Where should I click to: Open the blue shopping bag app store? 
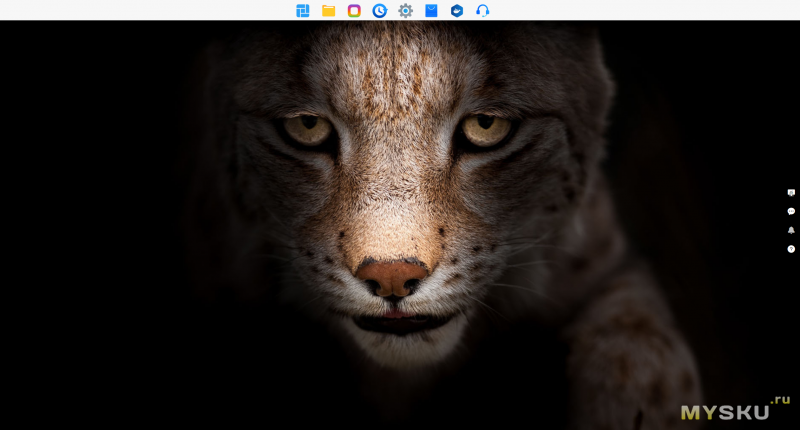431,11
